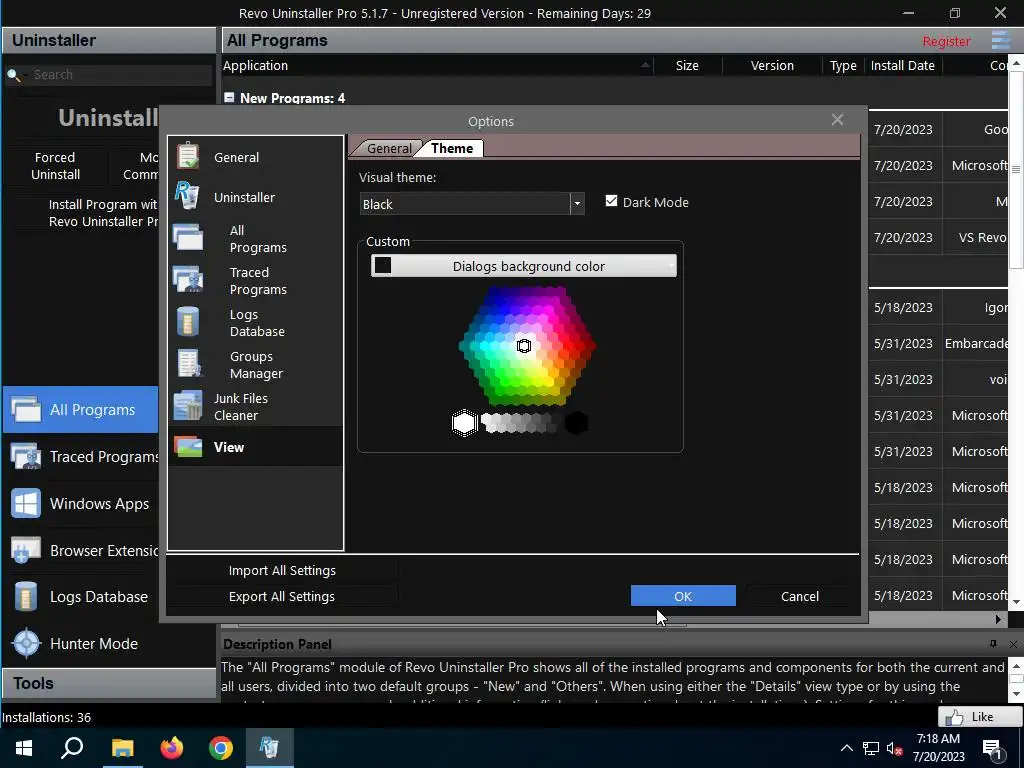The width and height of the screenshot is (1024, 768).
Task: Show hidden system tray icons
Action: pos(846,748)
